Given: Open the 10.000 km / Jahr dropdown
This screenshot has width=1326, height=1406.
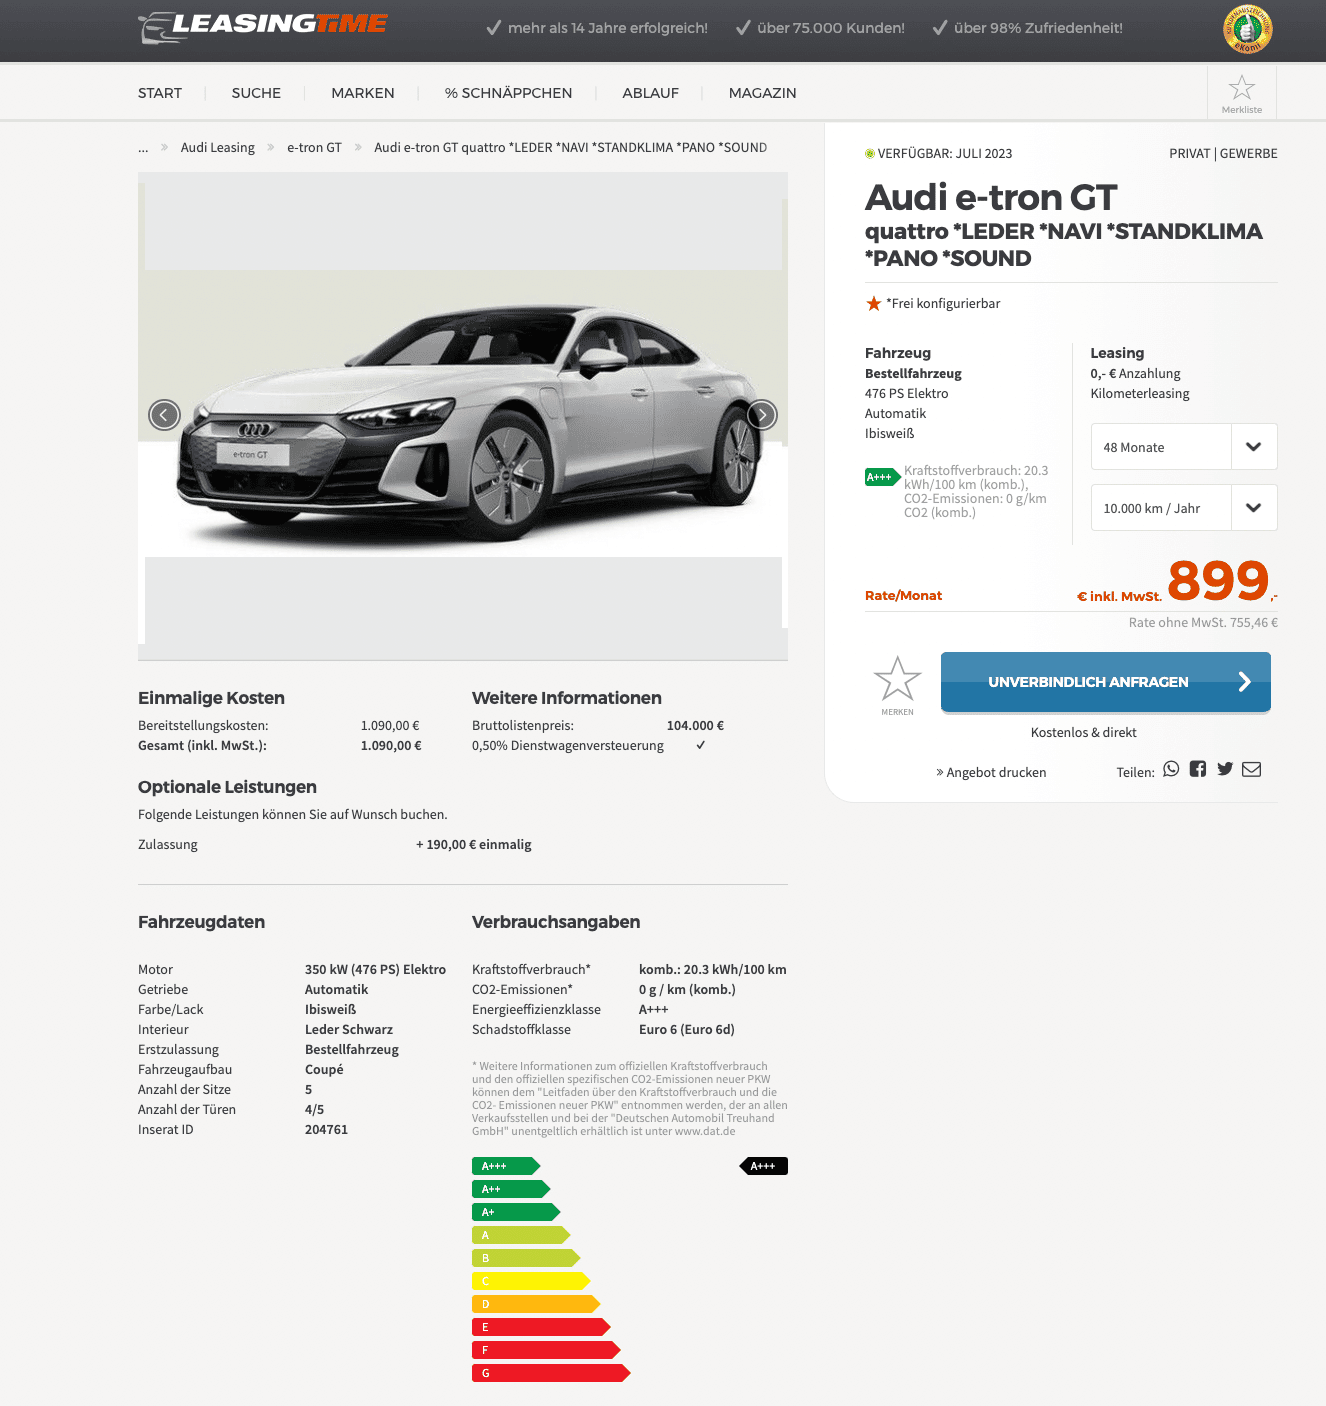Looking at the screenshot, I should coord(1184,508).
